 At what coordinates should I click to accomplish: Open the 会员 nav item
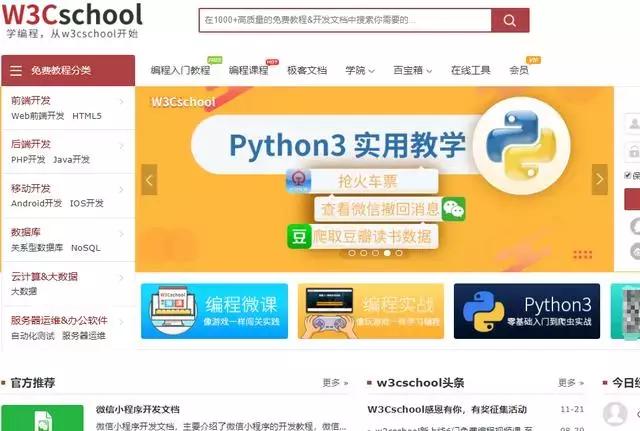pos(519,71)
